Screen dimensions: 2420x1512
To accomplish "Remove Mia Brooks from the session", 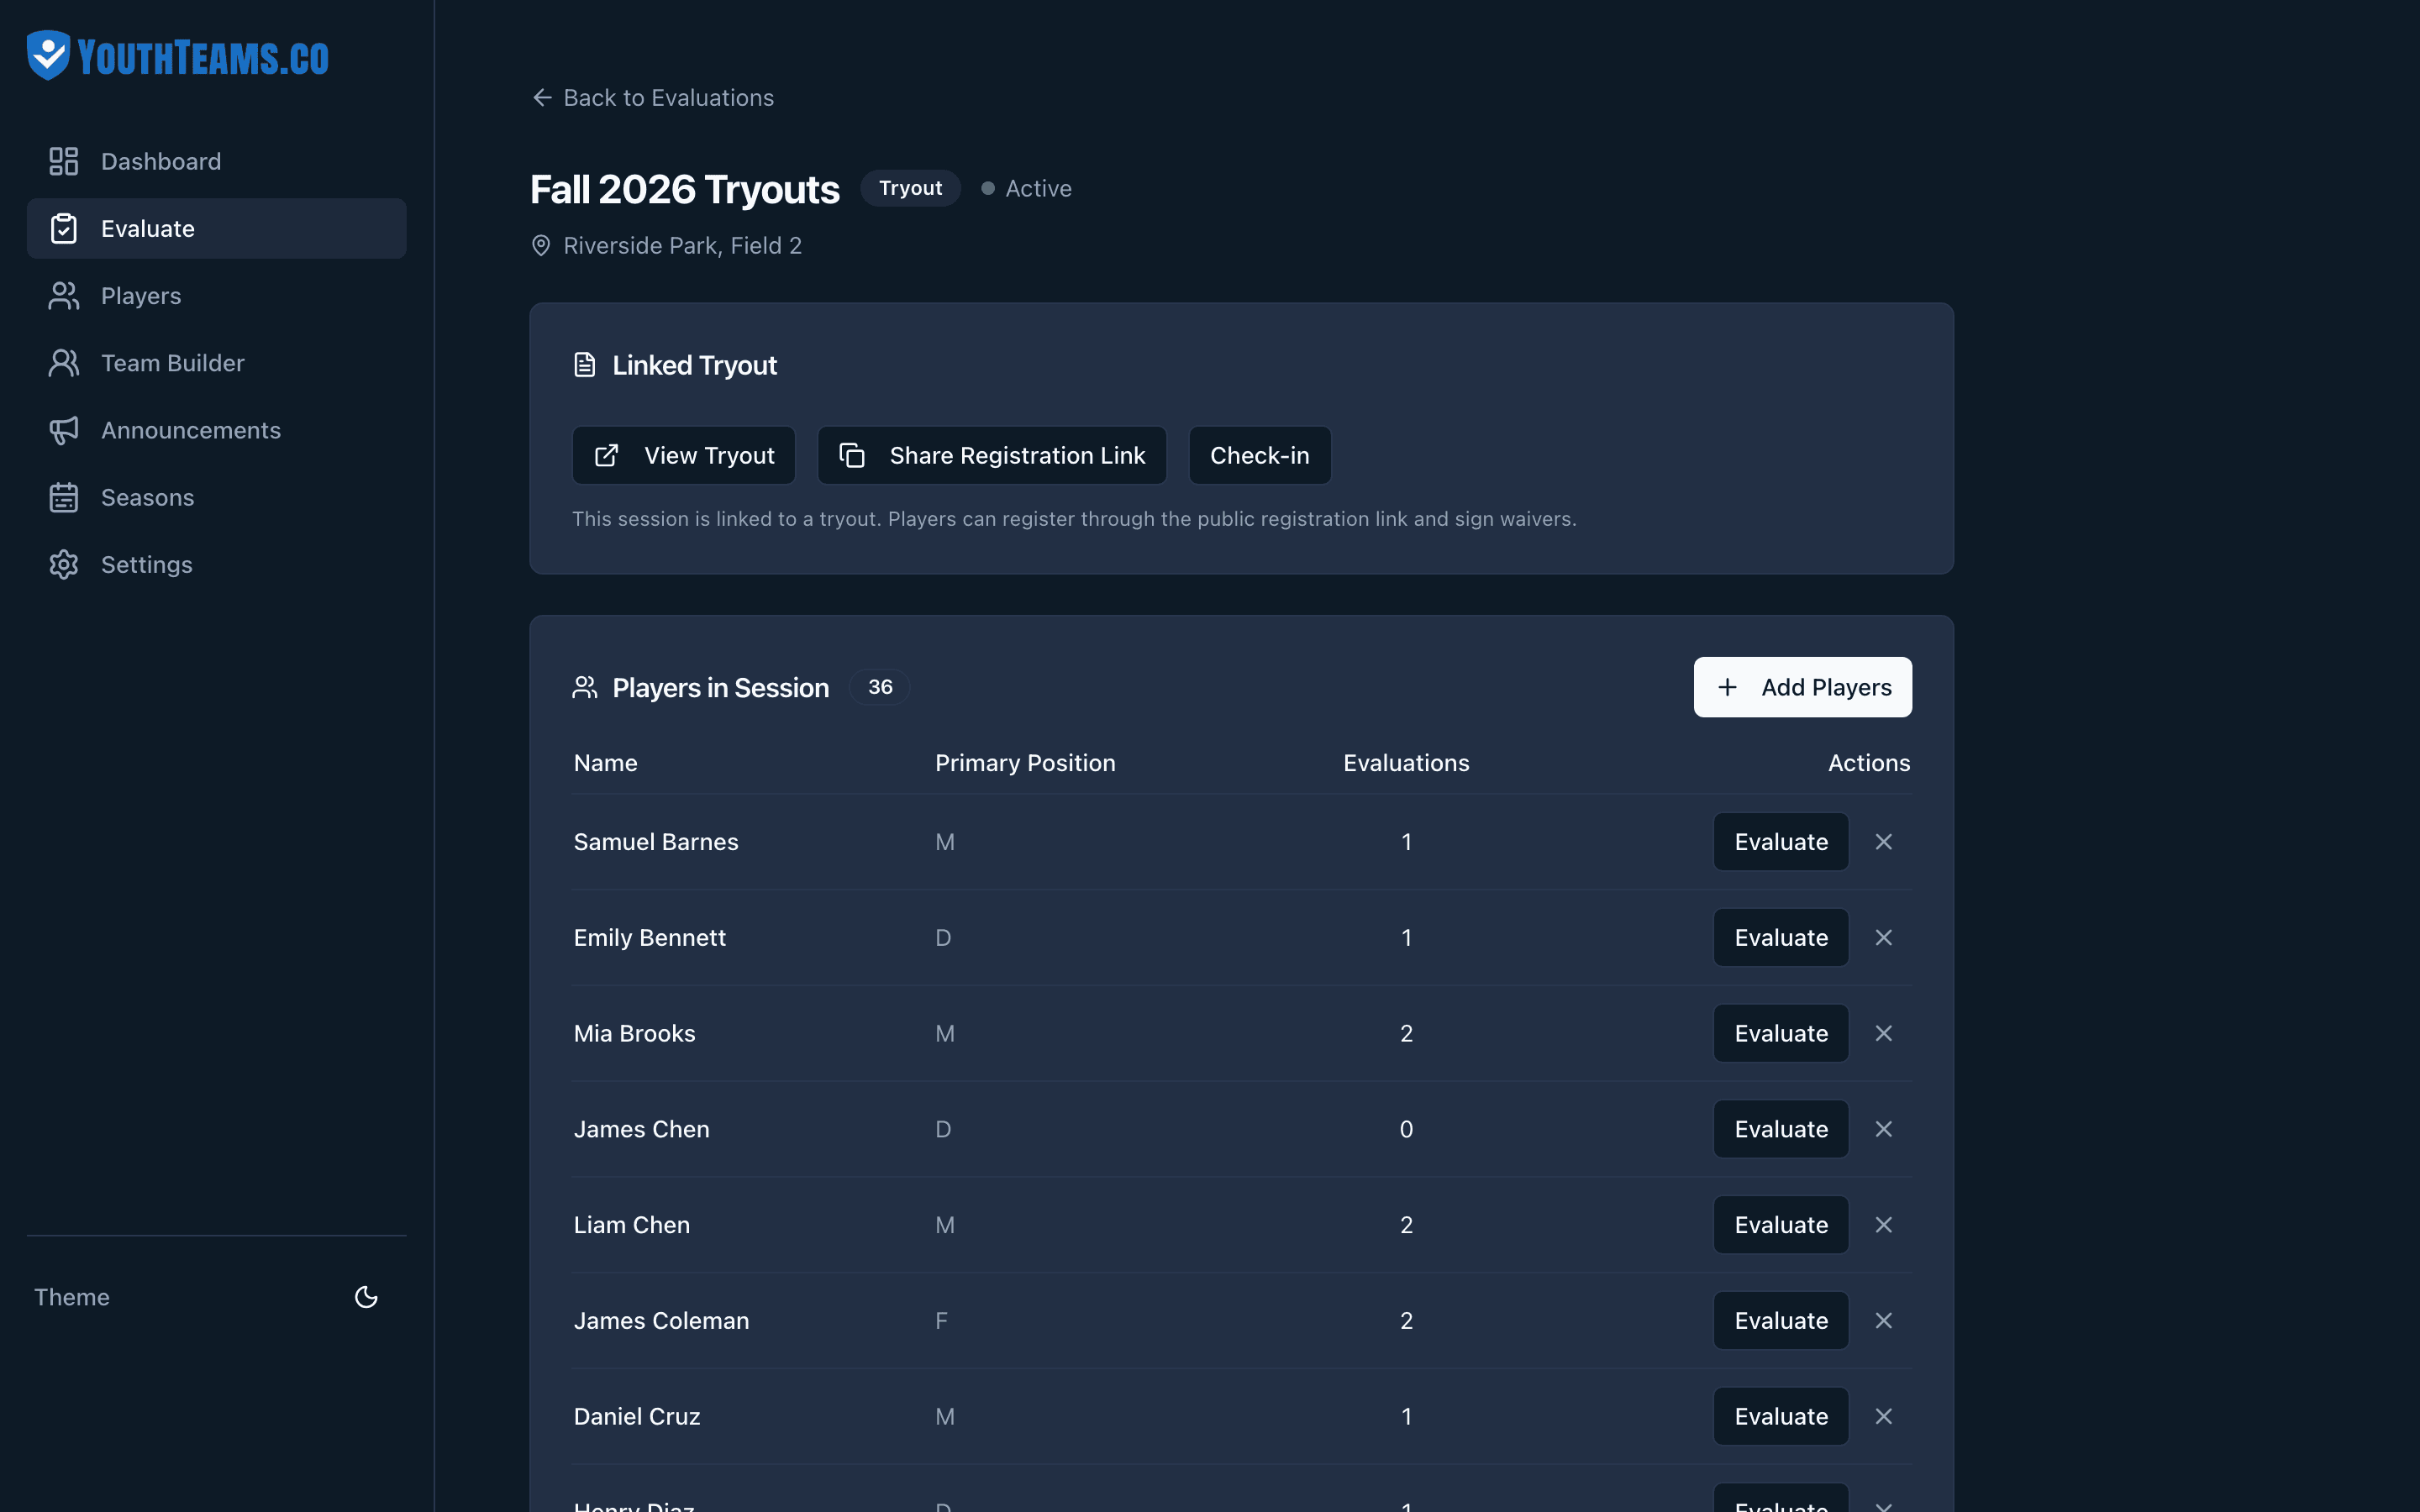I will coord(1884,1033).
